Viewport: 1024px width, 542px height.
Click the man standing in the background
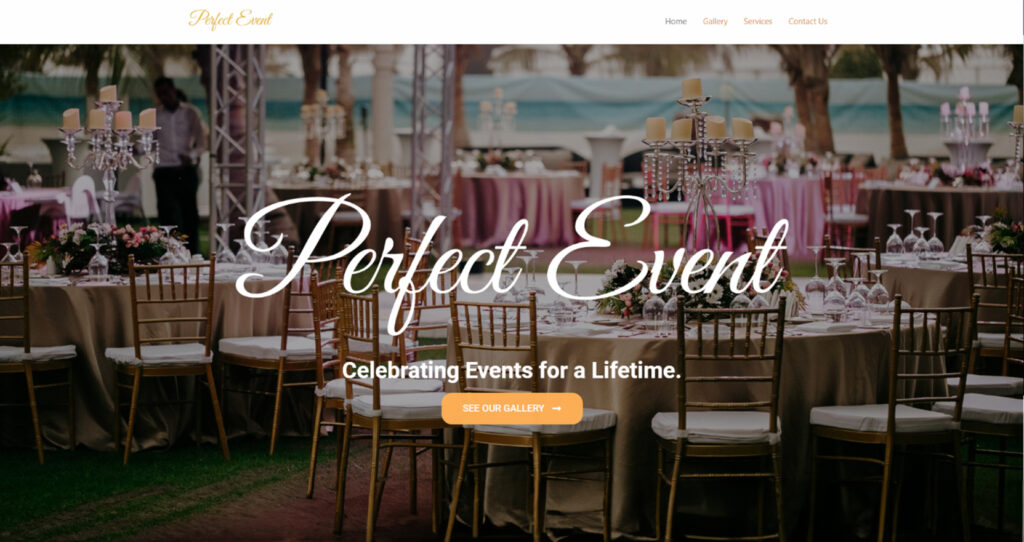click(x=175, y=163)
